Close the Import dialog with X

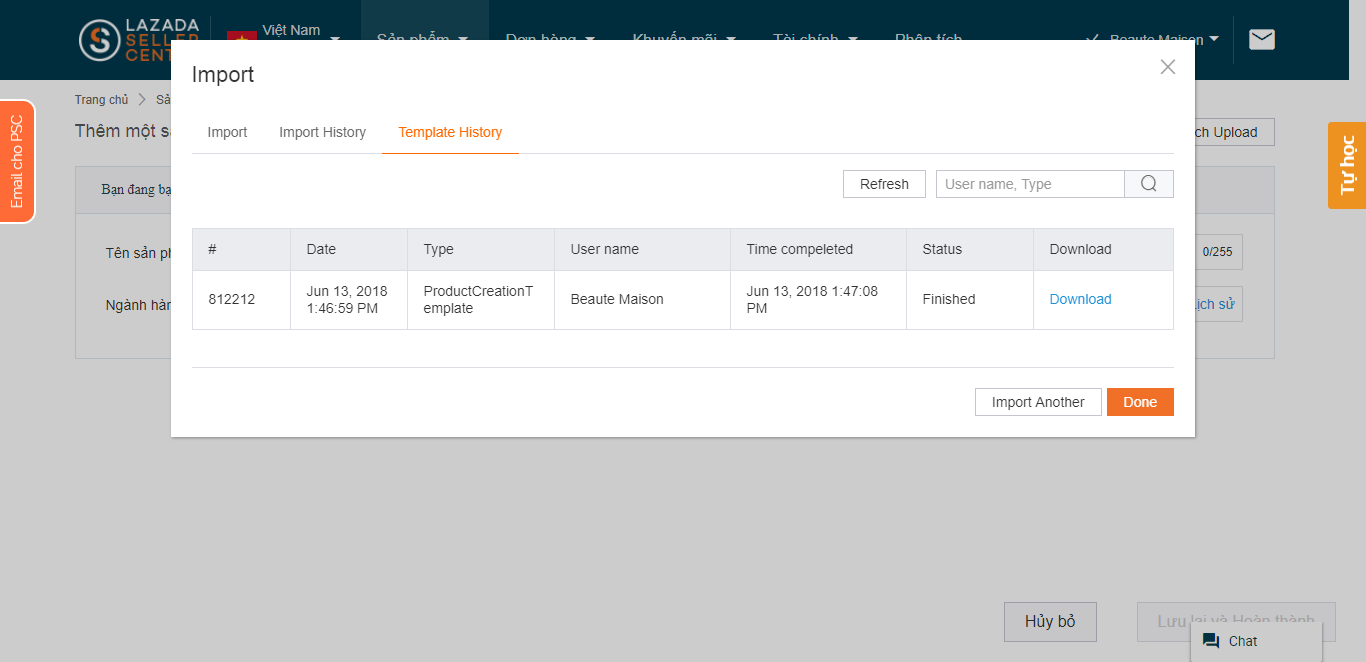1167,67
